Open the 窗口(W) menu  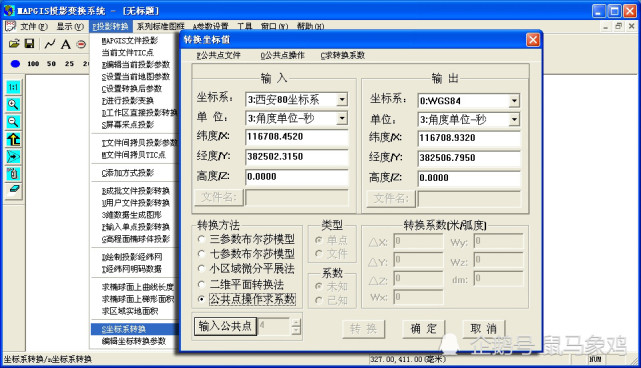pos(274,27)
